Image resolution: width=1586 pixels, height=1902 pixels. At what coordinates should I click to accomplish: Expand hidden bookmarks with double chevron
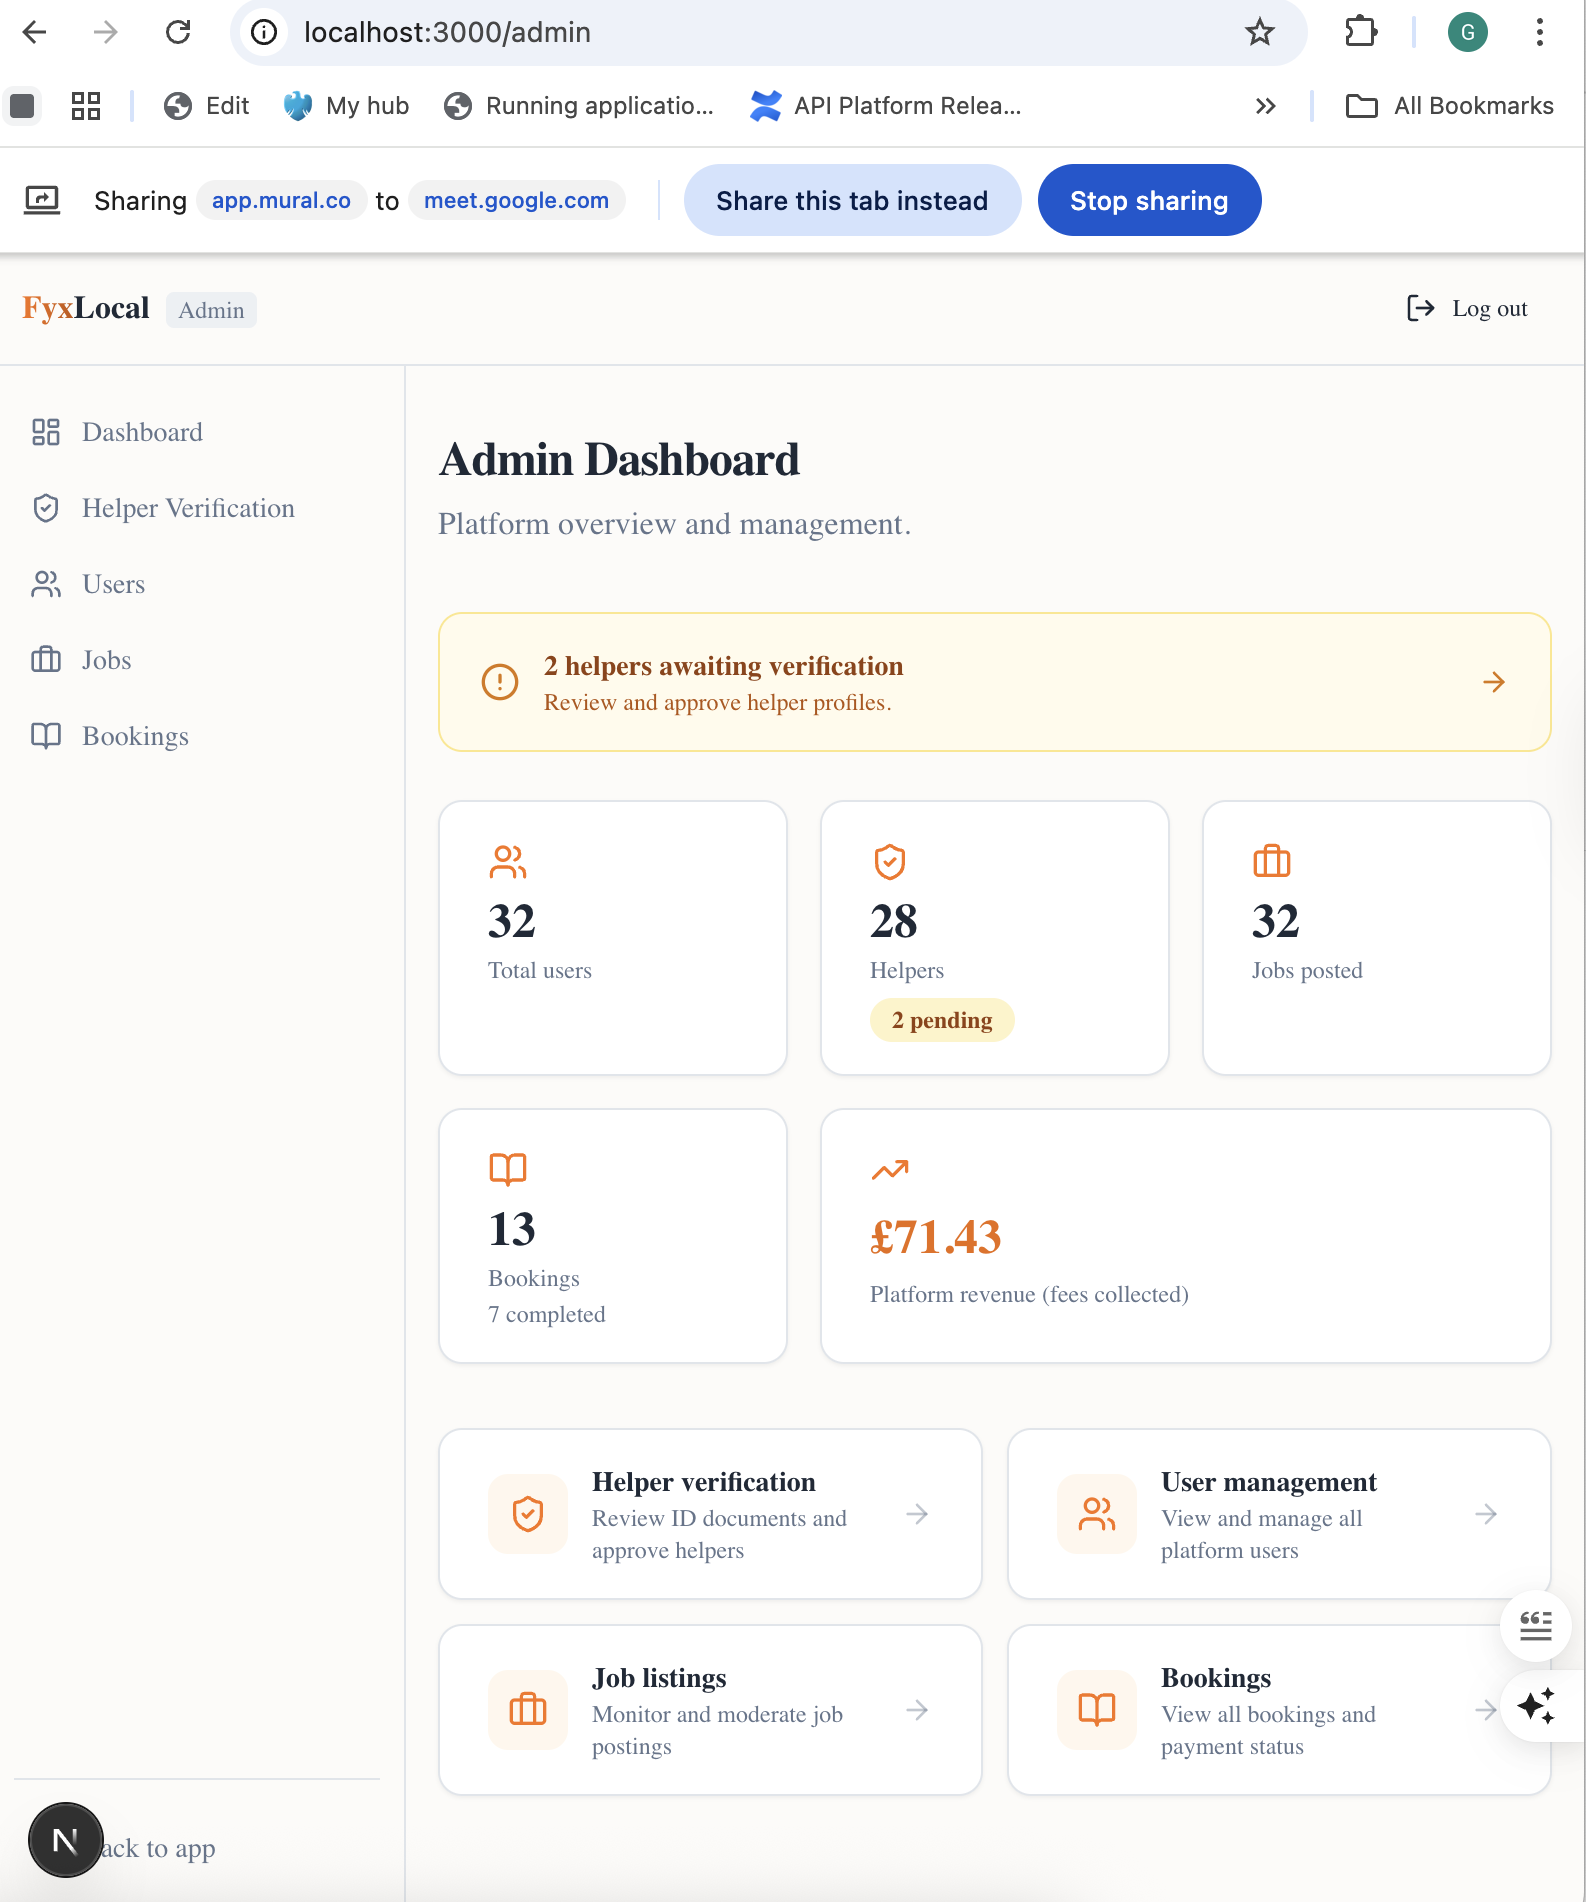coord(1265,106)
